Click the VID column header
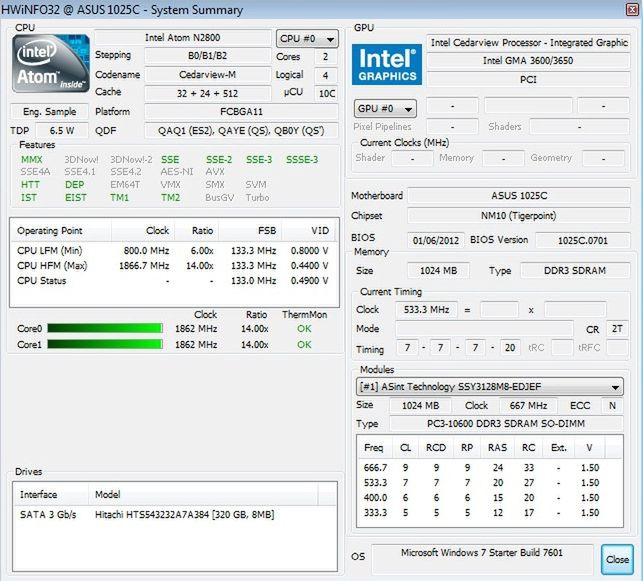This screenshot has height=581, width=643. pos(310,231)
